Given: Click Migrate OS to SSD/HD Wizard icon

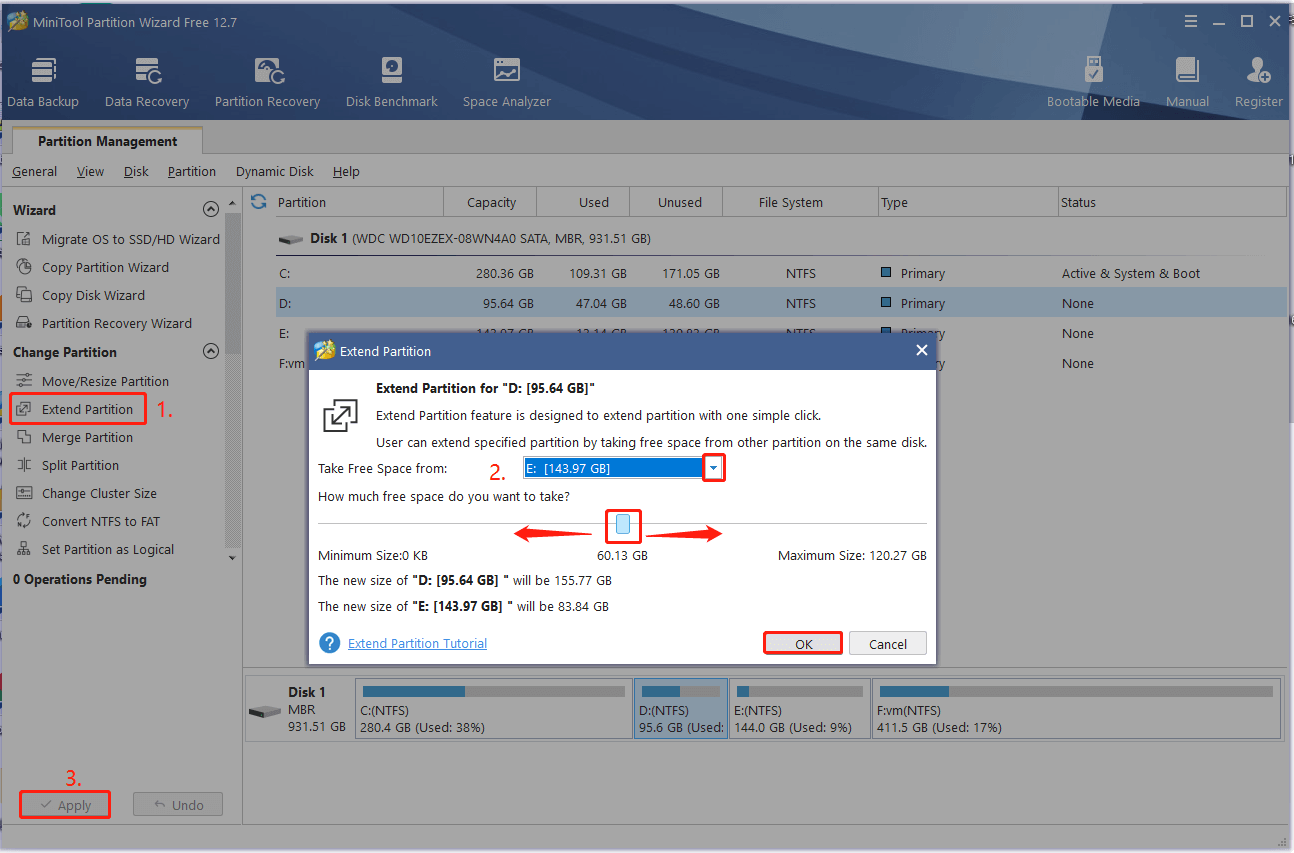Looking at the screenshot, I should tap(24, 239).
